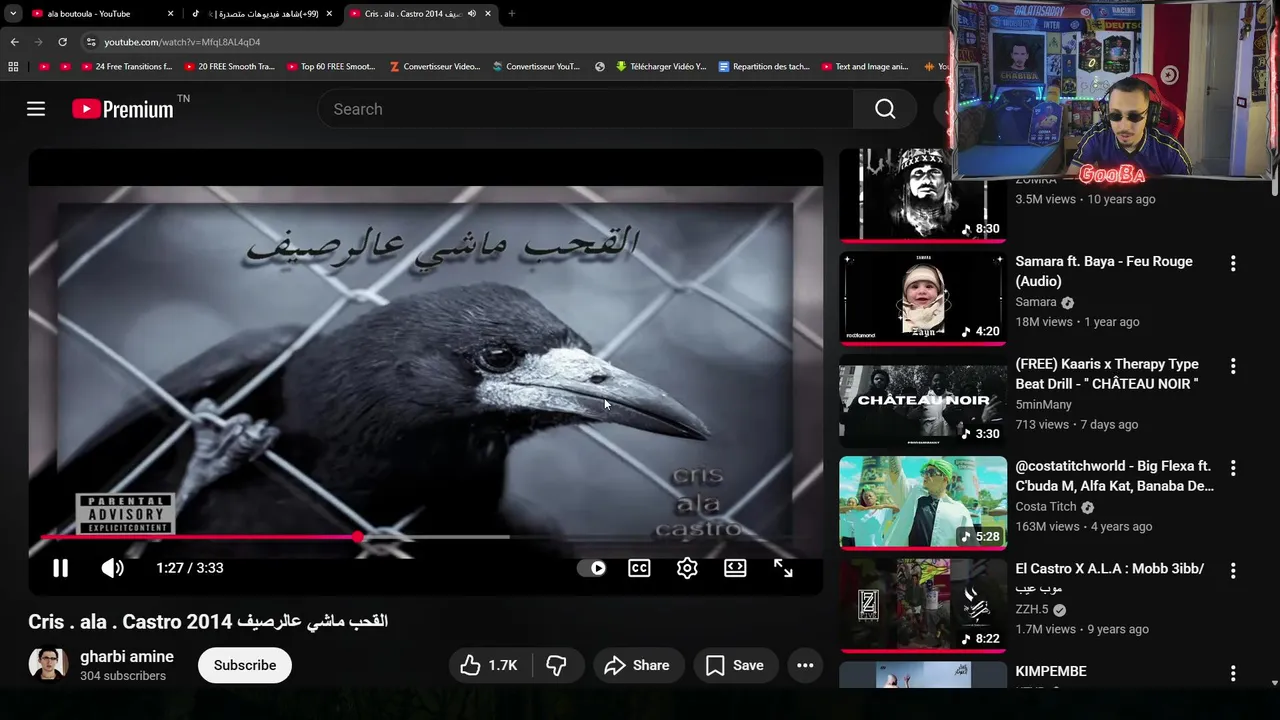This screenshot has width=1280, height=720.
Task: Open the ZZH.5 channel name
Action: (1032, 610)
